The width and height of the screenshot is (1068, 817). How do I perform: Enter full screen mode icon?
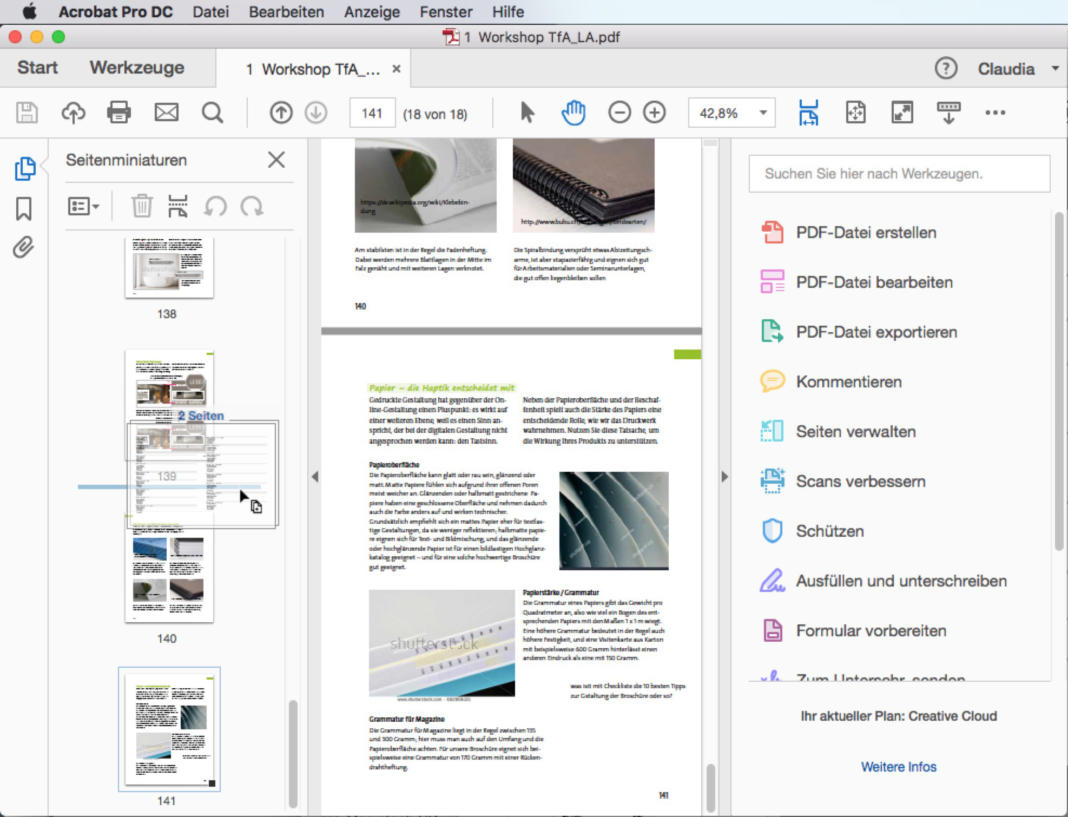[902, 112]
